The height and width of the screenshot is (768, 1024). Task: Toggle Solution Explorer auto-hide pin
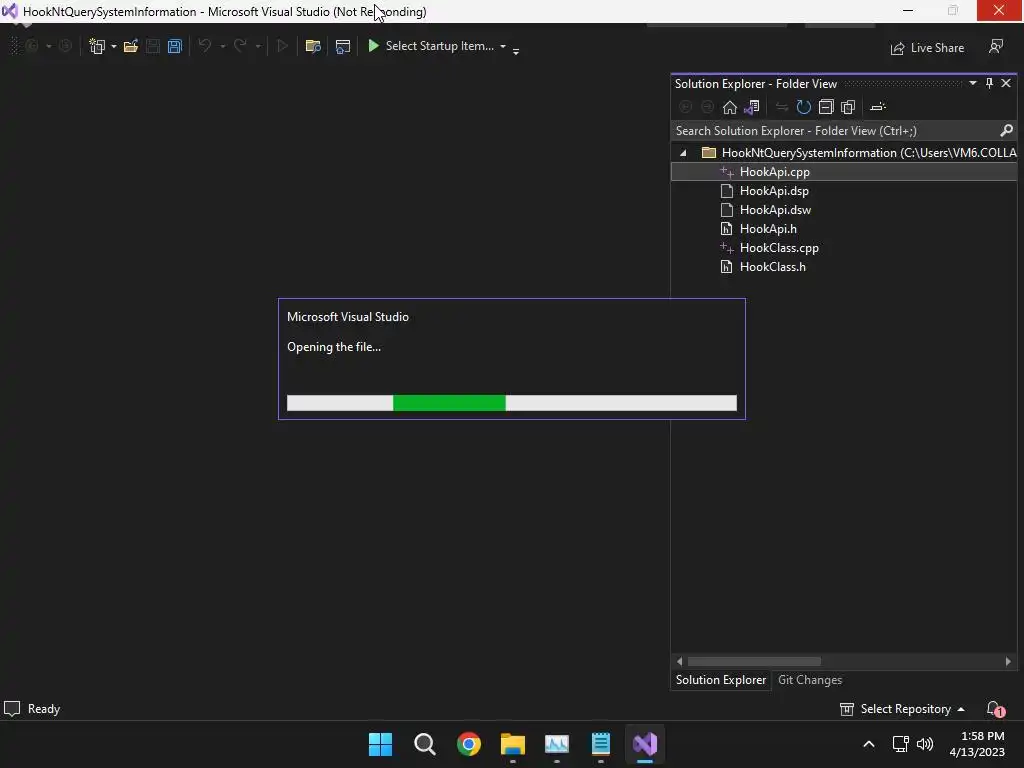989,83
